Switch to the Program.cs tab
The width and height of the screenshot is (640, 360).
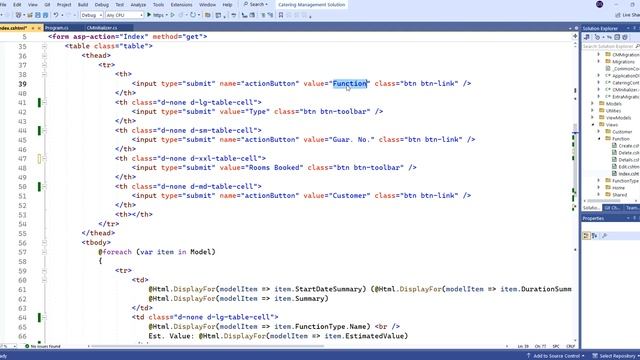pos(57,28)
